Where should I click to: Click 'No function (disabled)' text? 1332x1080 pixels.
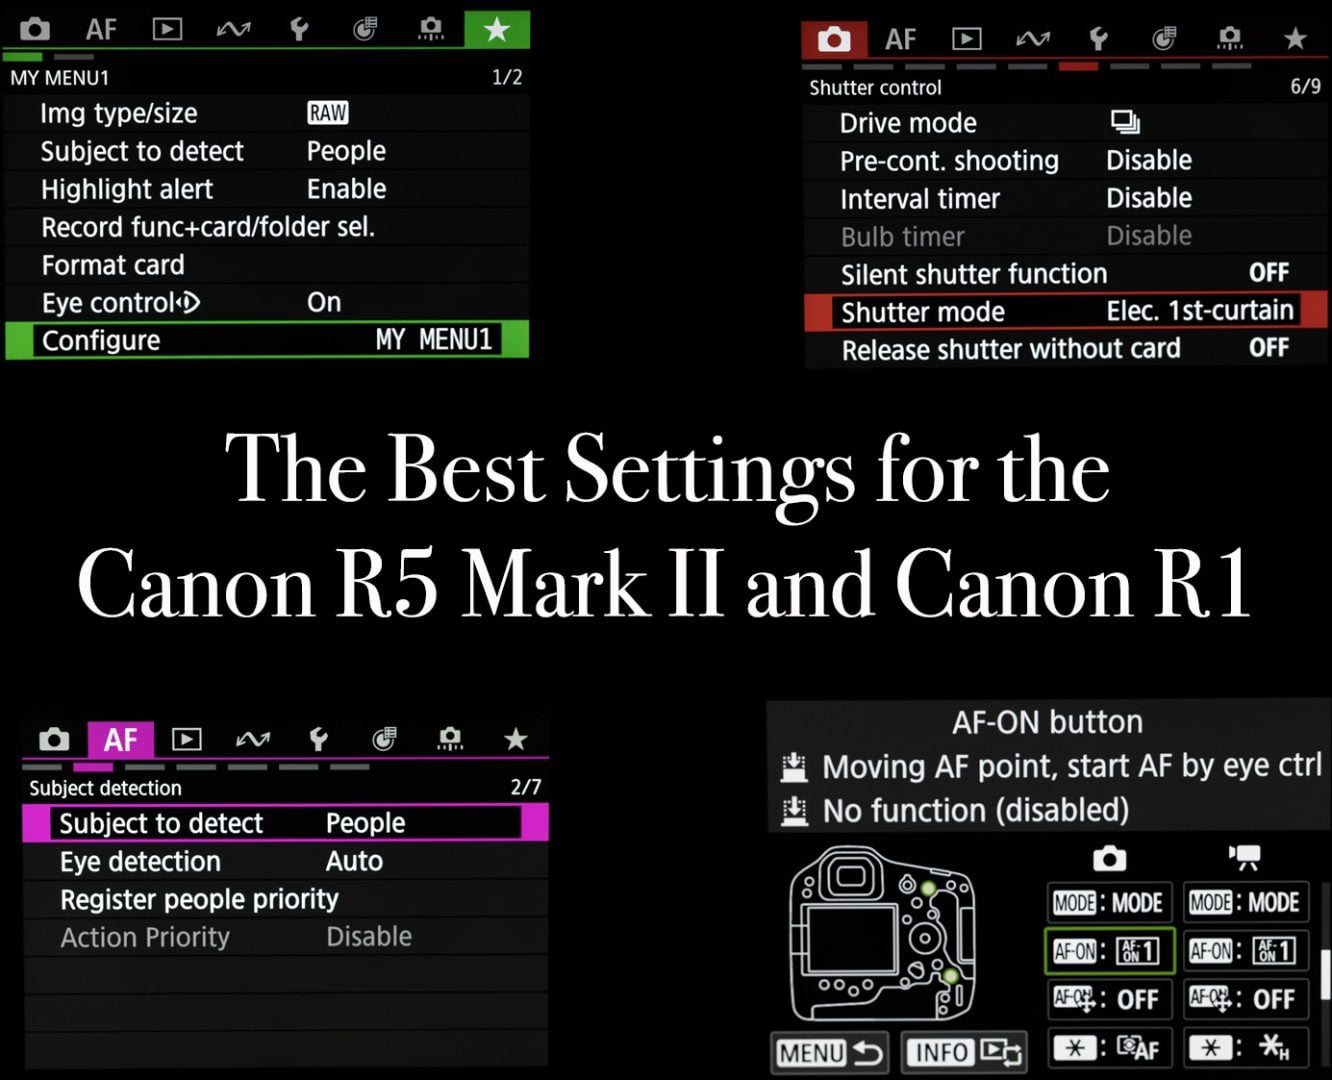tap(975, 810)
